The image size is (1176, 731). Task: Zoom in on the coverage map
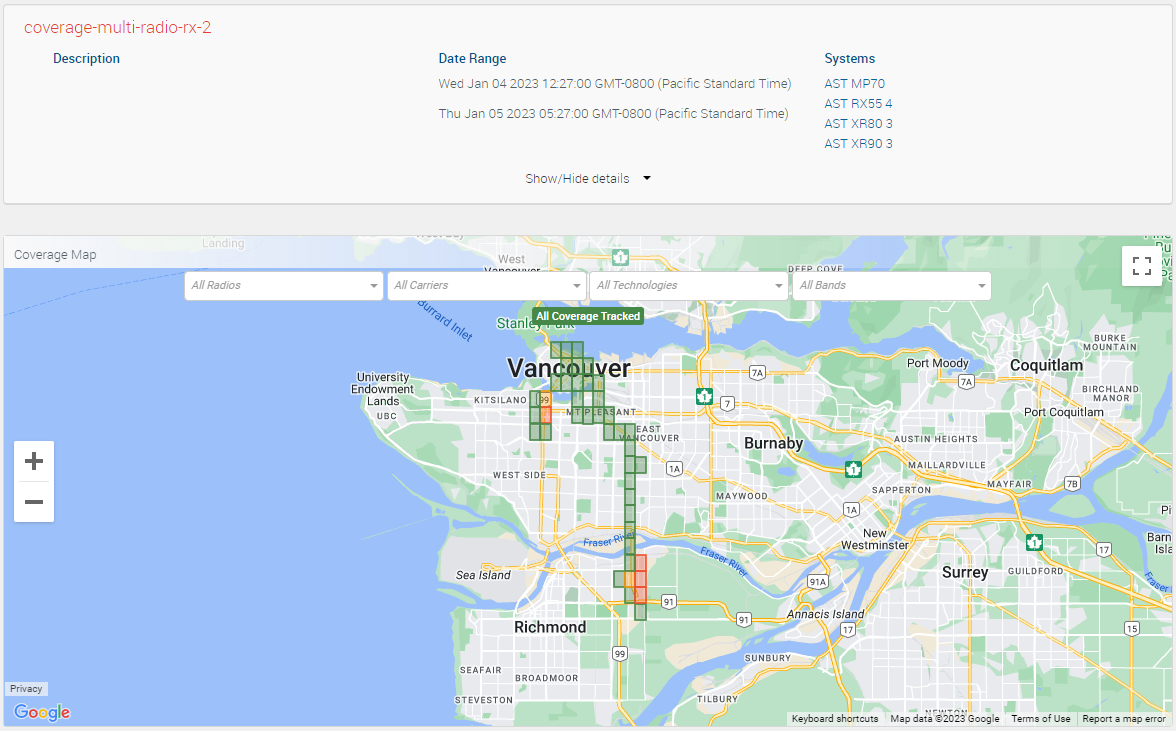(34, 461)
